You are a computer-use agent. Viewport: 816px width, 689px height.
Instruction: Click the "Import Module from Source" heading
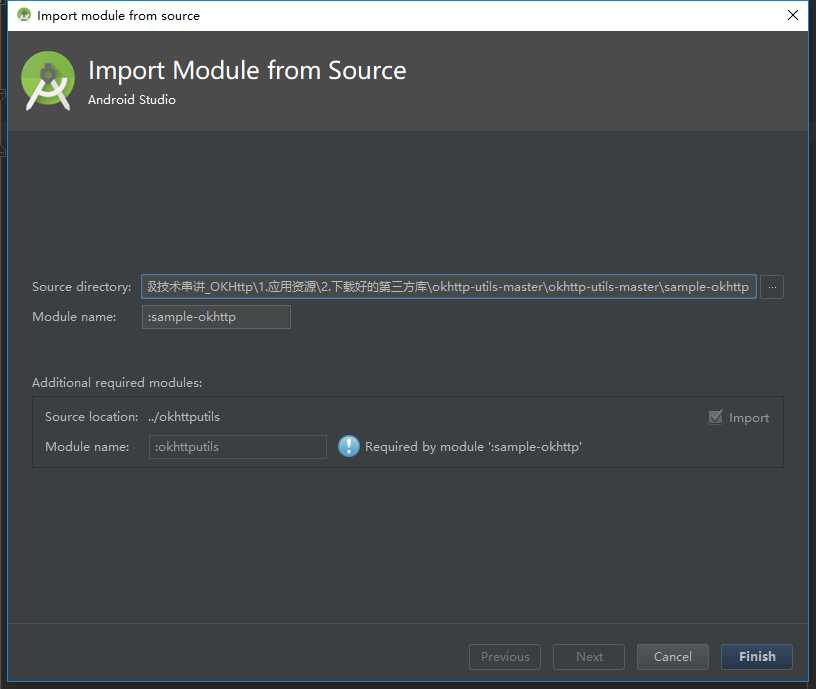(x=247, y=71)
